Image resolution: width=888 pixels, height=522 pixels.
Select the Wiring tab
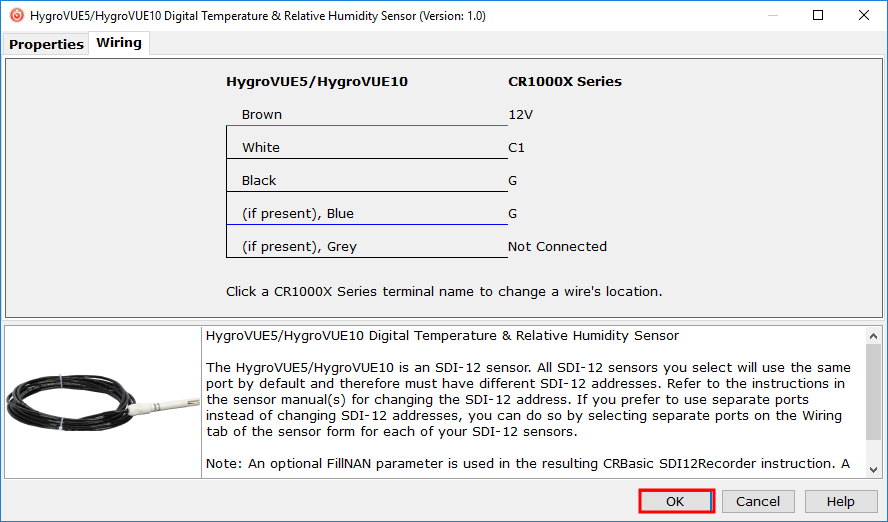click(118, 43)
